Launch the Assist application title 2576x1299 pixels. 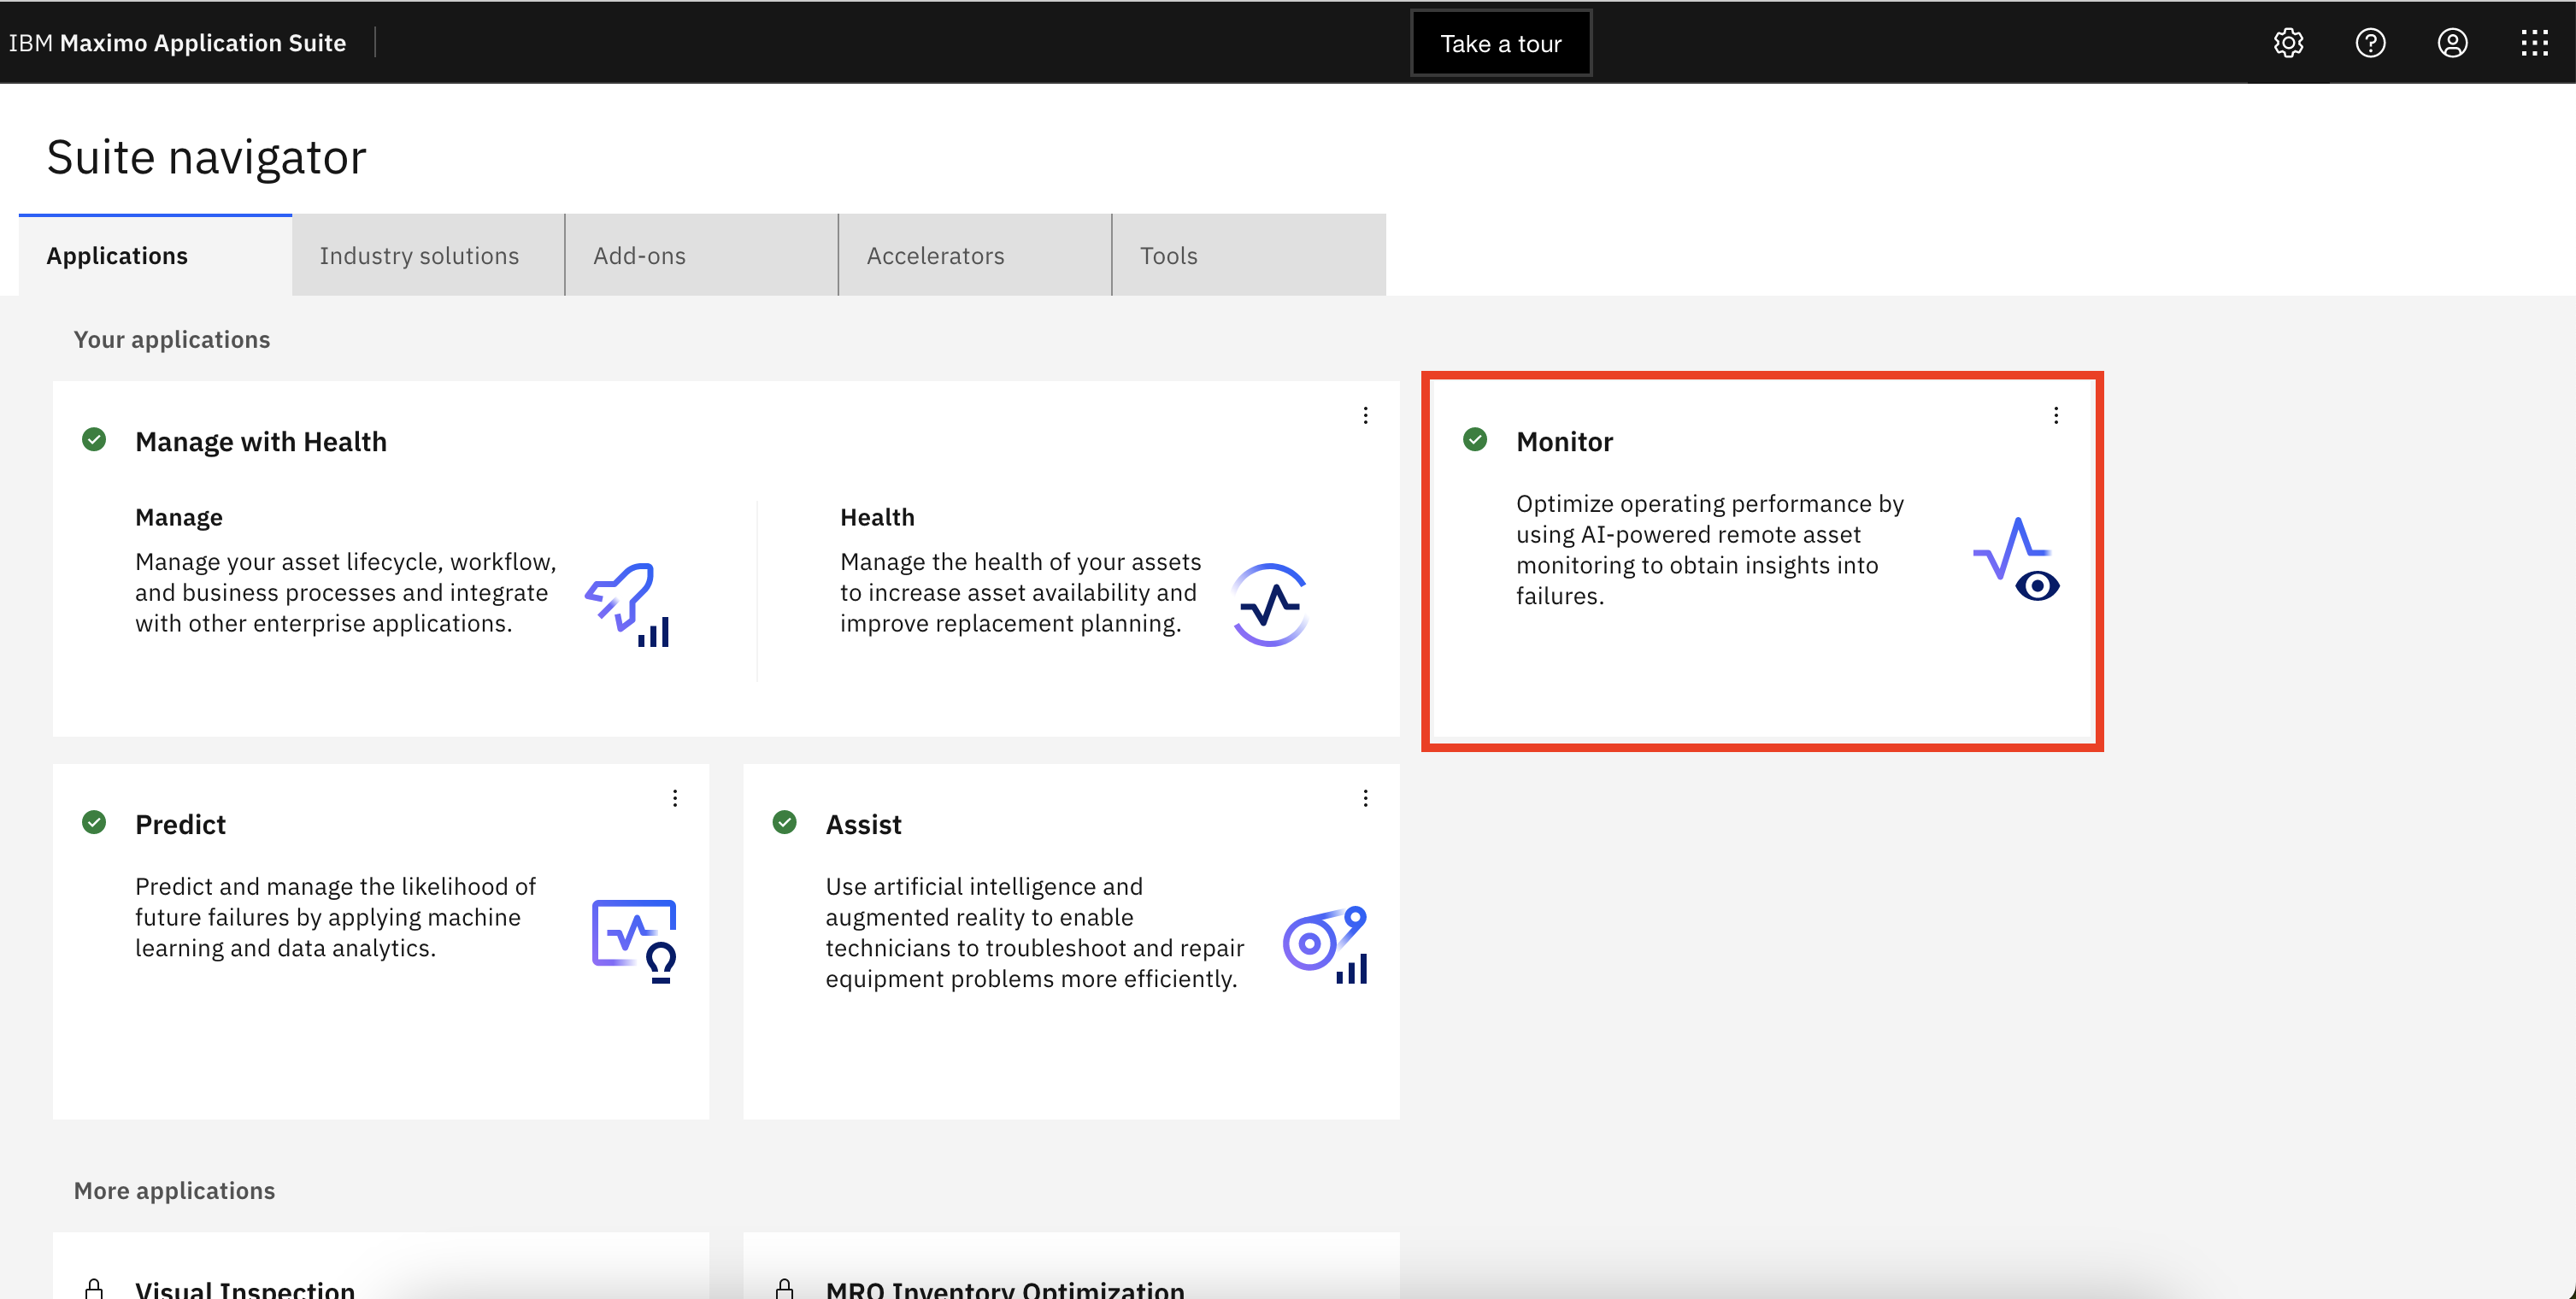[x=863, y=825]
